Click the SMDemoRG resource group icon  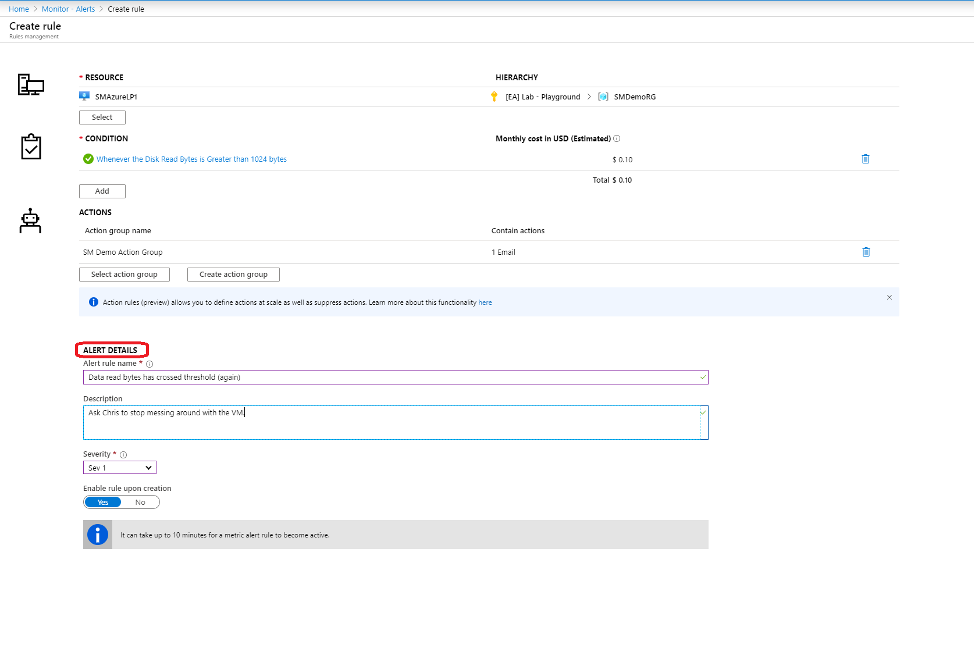pos(602,96)
